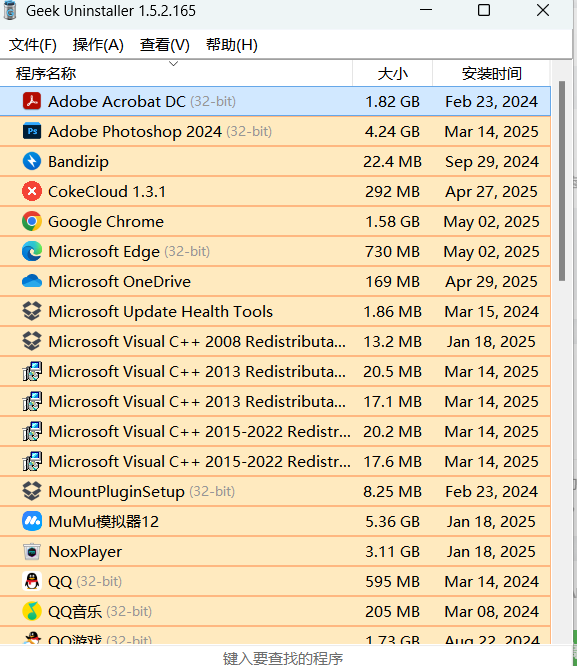Click the 1.58 GB size of Chrome
Screen dimensions: 577x666
tap(393, 221)
